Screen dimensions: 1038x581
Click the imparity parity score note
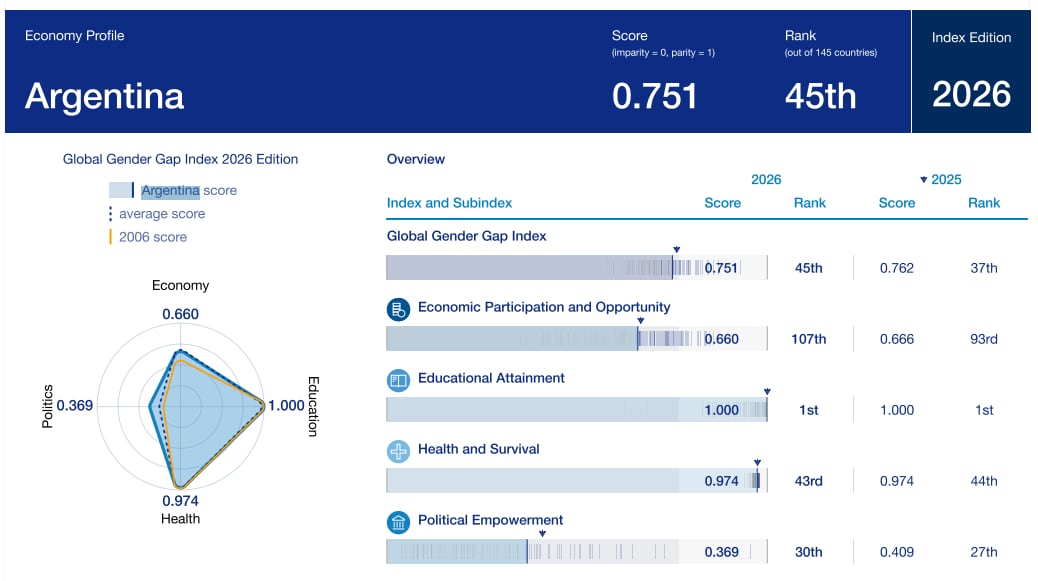(x=663, y=52)
